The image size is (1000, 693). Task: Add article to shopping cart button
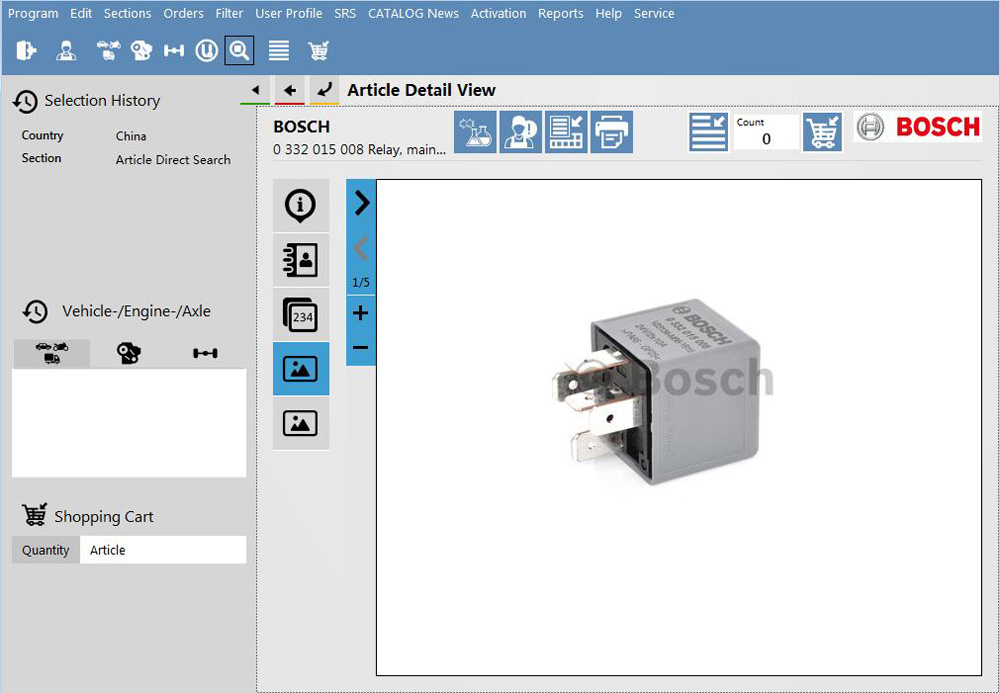point(823,132)
